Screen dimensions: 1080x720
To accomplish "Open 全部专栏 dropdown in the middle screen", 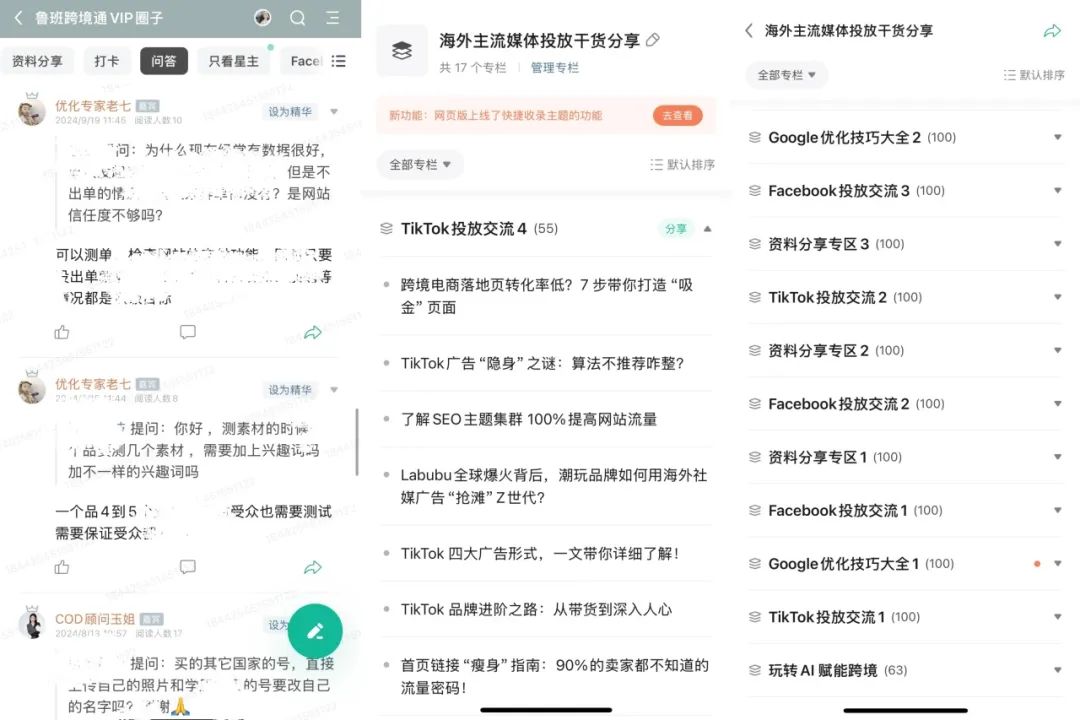I will tap(419, 165).
